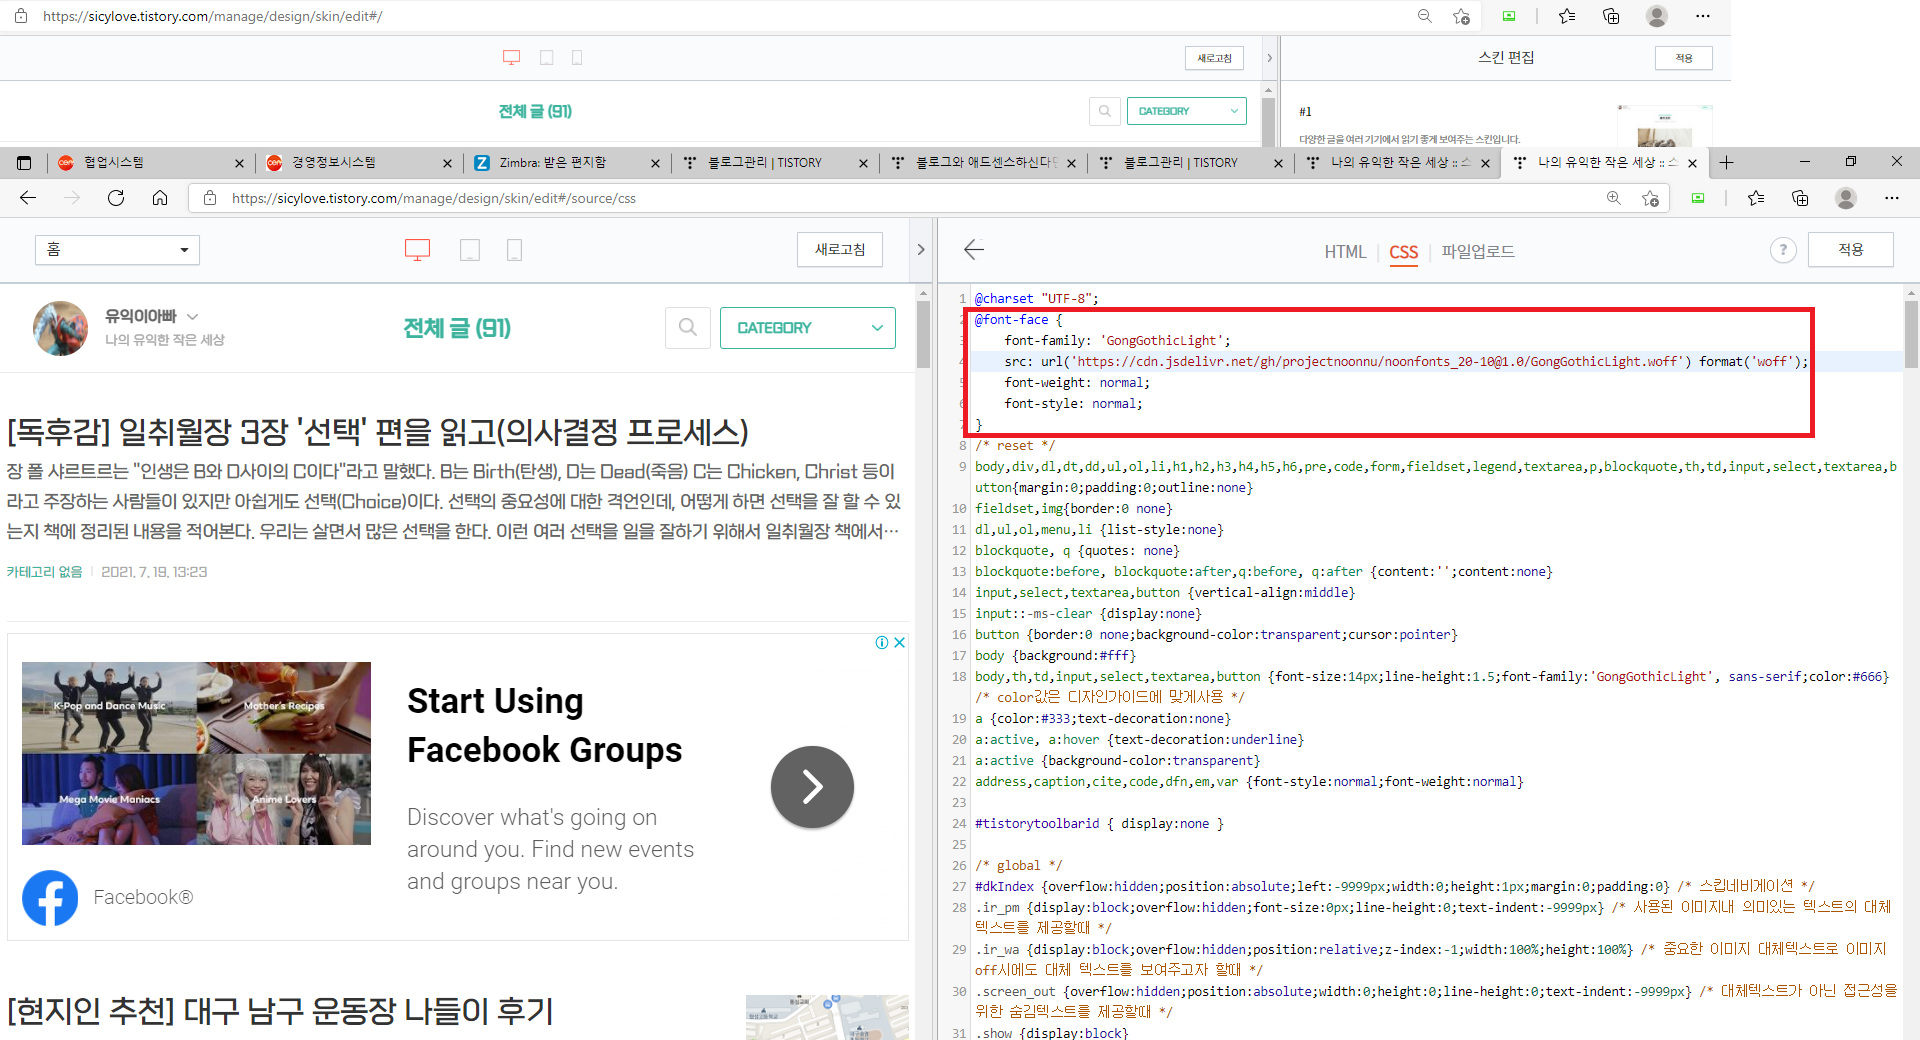
Task: Click the /* reset */ comment line
Action: click(1015, 446)
